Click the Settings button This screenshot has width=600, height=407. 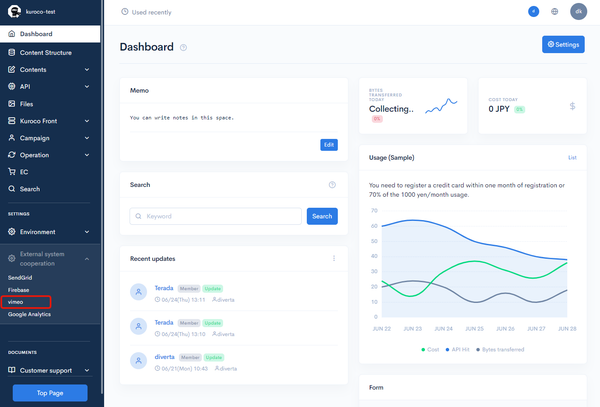(x=563, y=44)
